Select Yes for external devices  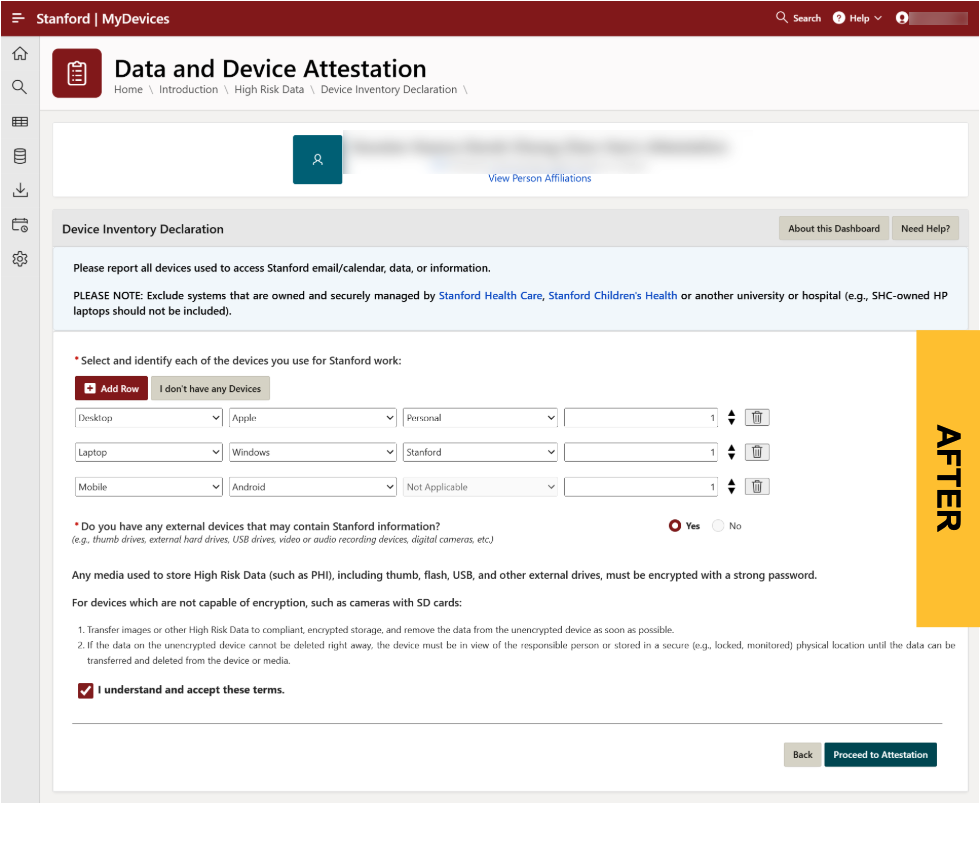674,526
